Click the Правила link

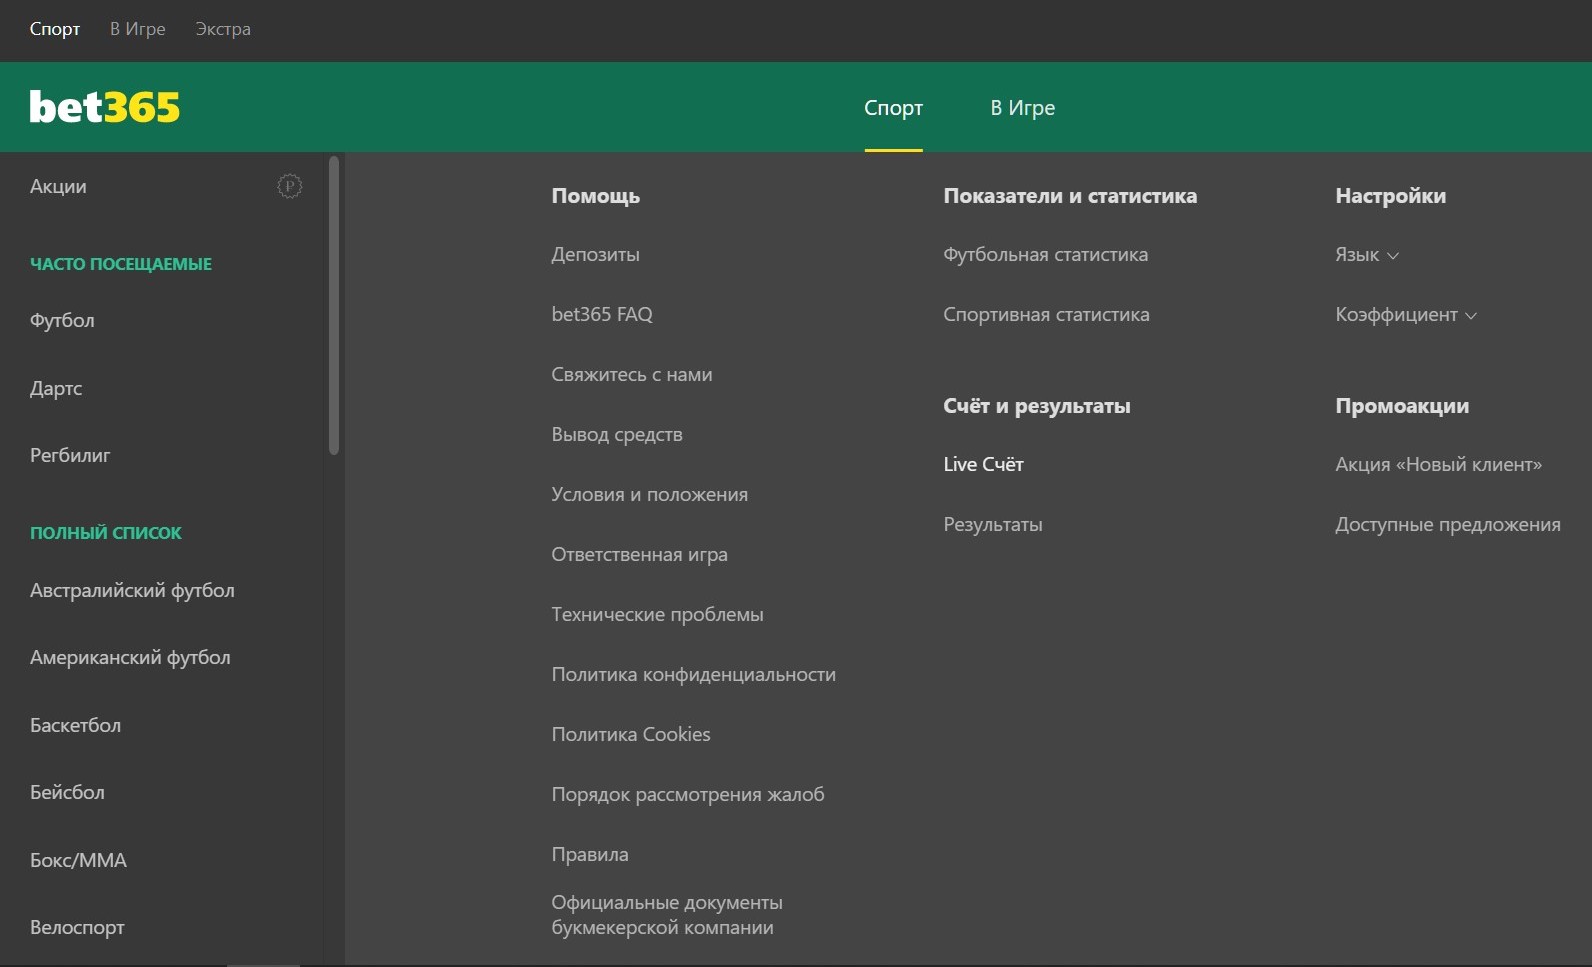coord(590,855)
